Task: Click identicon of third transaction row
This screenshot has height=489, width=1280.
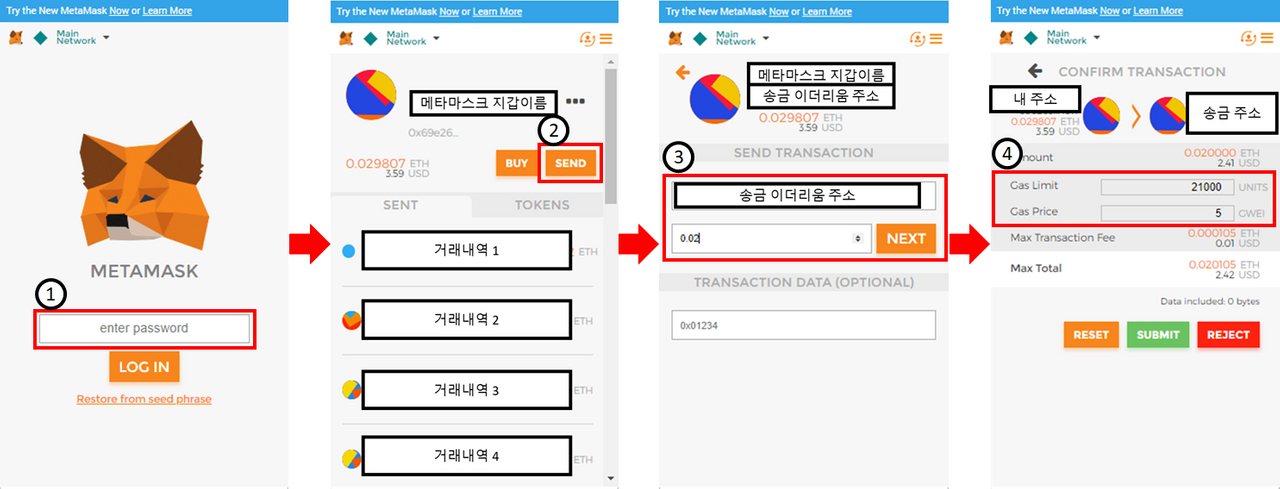Action: click(350, 390)
